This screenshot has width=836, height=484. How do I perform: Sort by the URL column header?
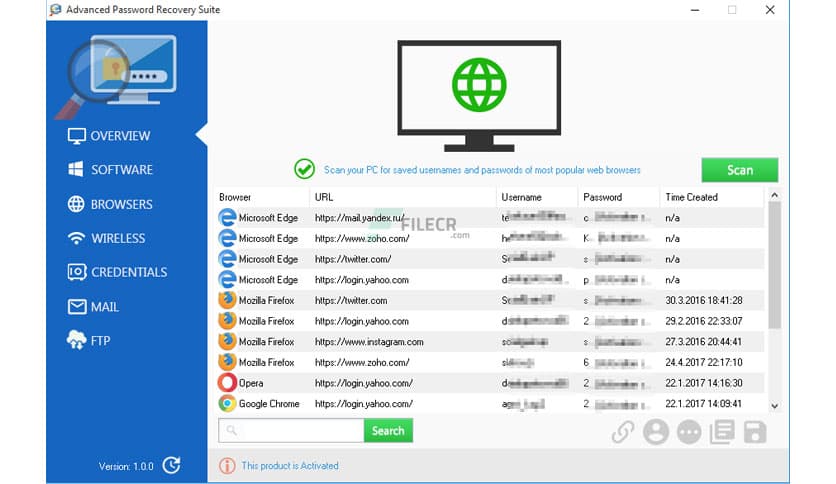click(x=403, y=197)
